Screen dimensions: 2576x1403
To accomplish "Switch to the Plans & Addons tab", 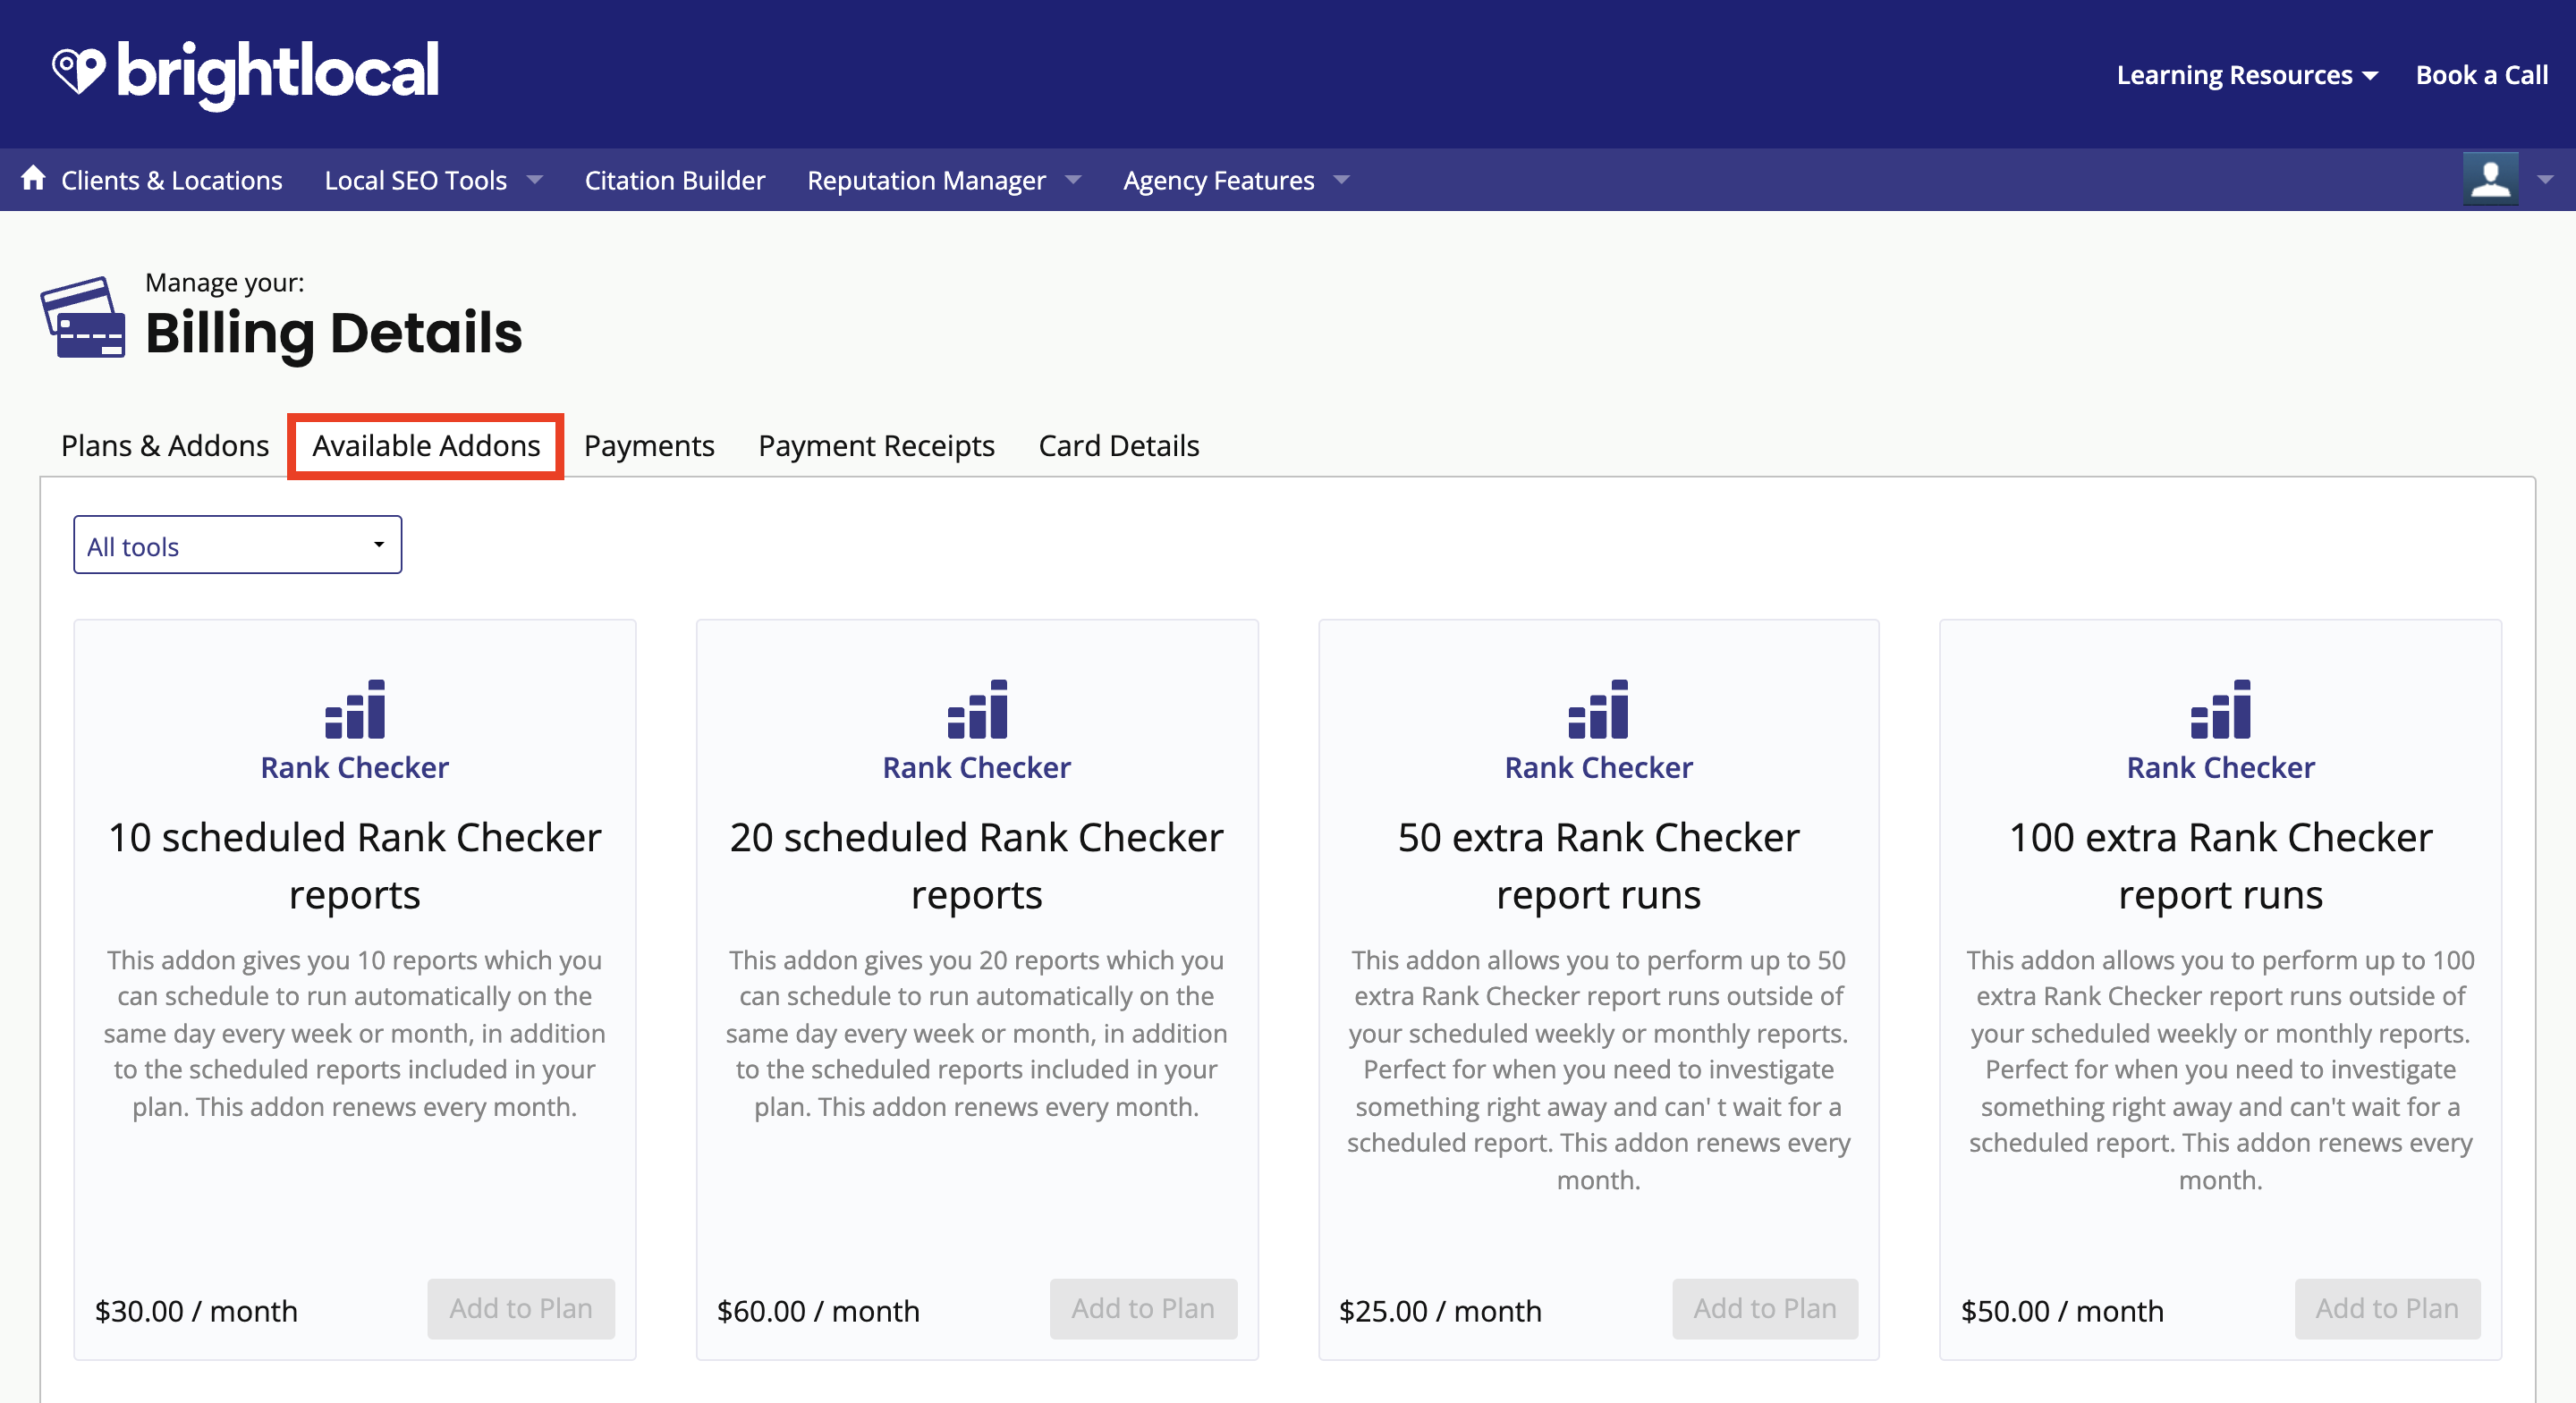I will (x=165, y=445).
